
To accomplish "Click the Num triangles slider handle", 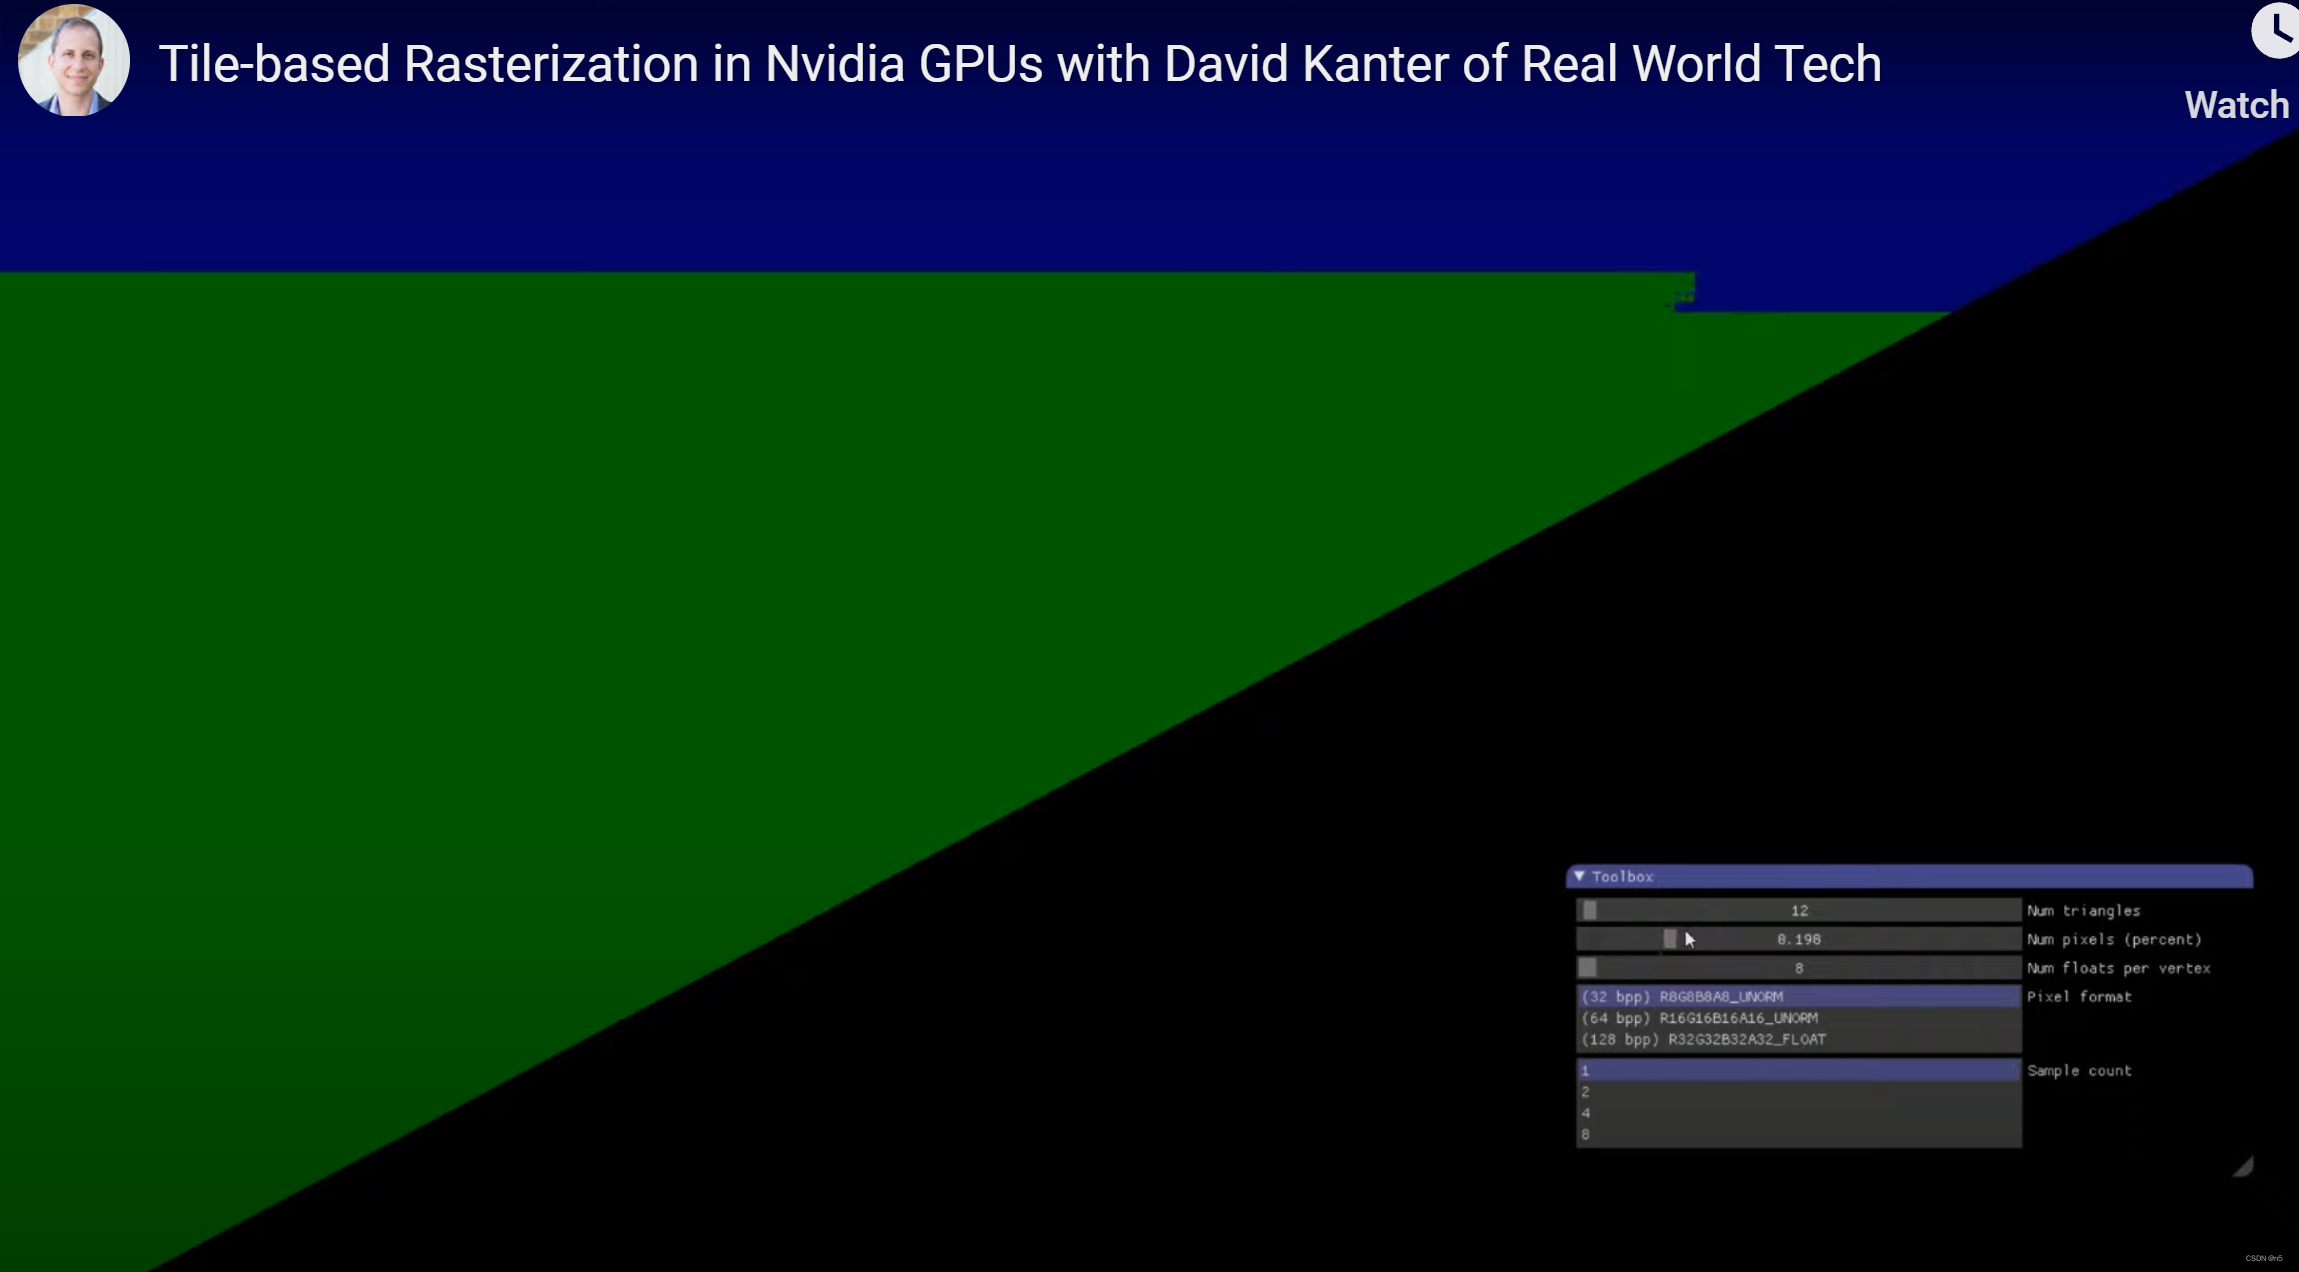I will pos(1587,909).
